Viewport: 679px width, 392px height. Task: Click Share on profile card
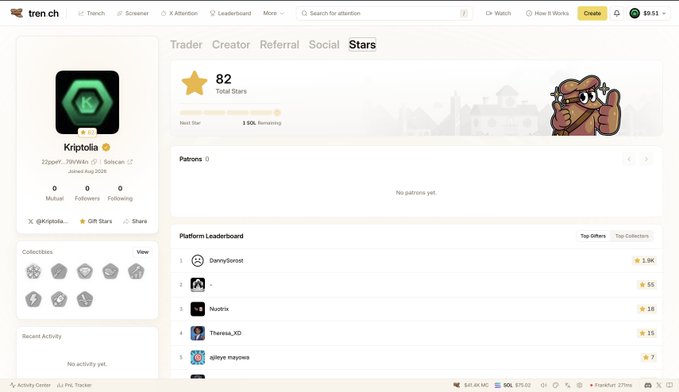[135, 221]
